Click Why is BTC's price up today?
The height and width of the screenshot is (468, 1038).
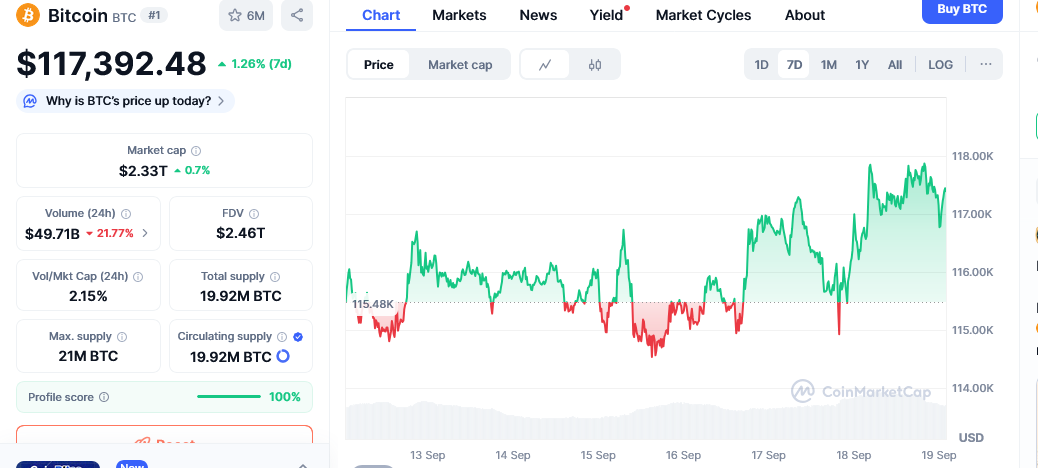coord(128,101)
